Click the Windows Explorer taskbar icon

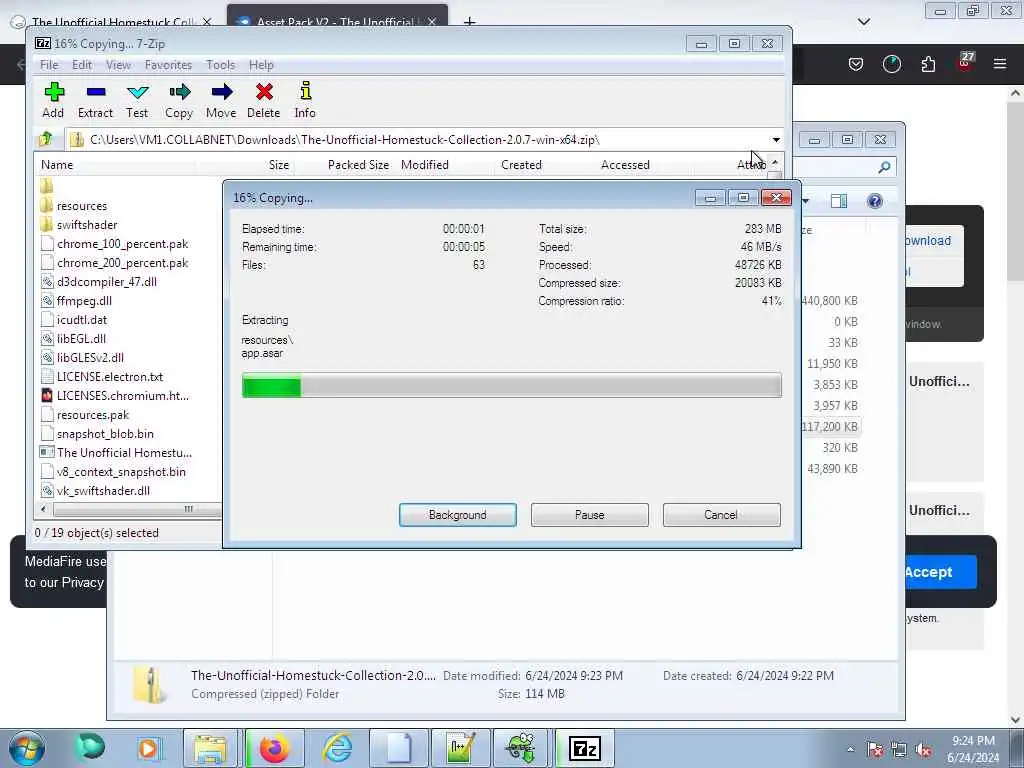[210, 748]
